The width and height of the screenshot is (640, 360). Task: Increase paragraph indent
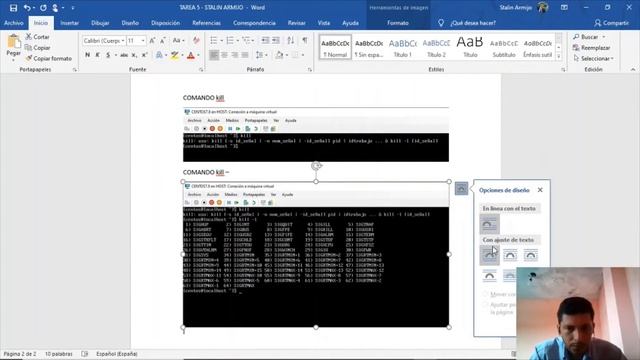click(276, 40)
